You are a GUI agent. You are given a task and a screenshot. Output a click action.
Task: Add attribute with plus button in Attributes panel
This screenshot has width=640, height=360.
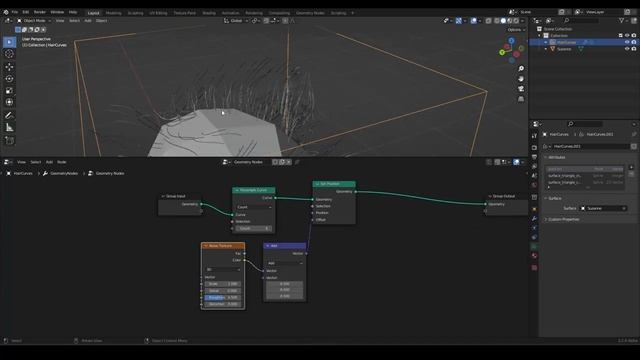[x=631, y=167]
